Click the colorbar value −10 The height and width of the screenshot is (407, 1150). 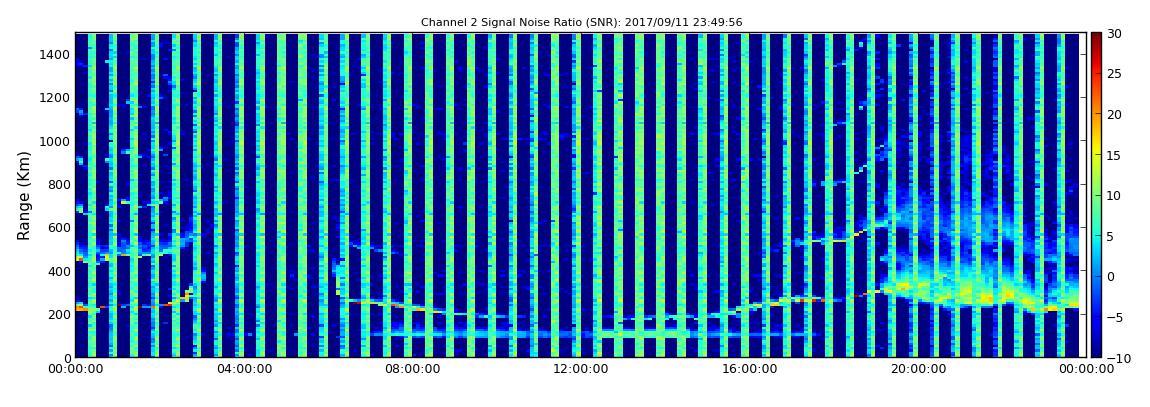(1117, 357)
